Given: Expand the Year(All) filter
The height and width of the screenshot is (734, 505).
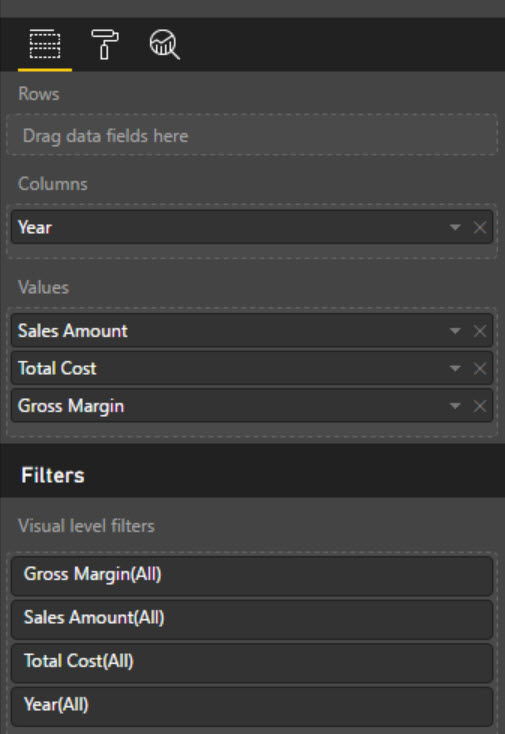Looking at the screenshot, I should 252,705.
